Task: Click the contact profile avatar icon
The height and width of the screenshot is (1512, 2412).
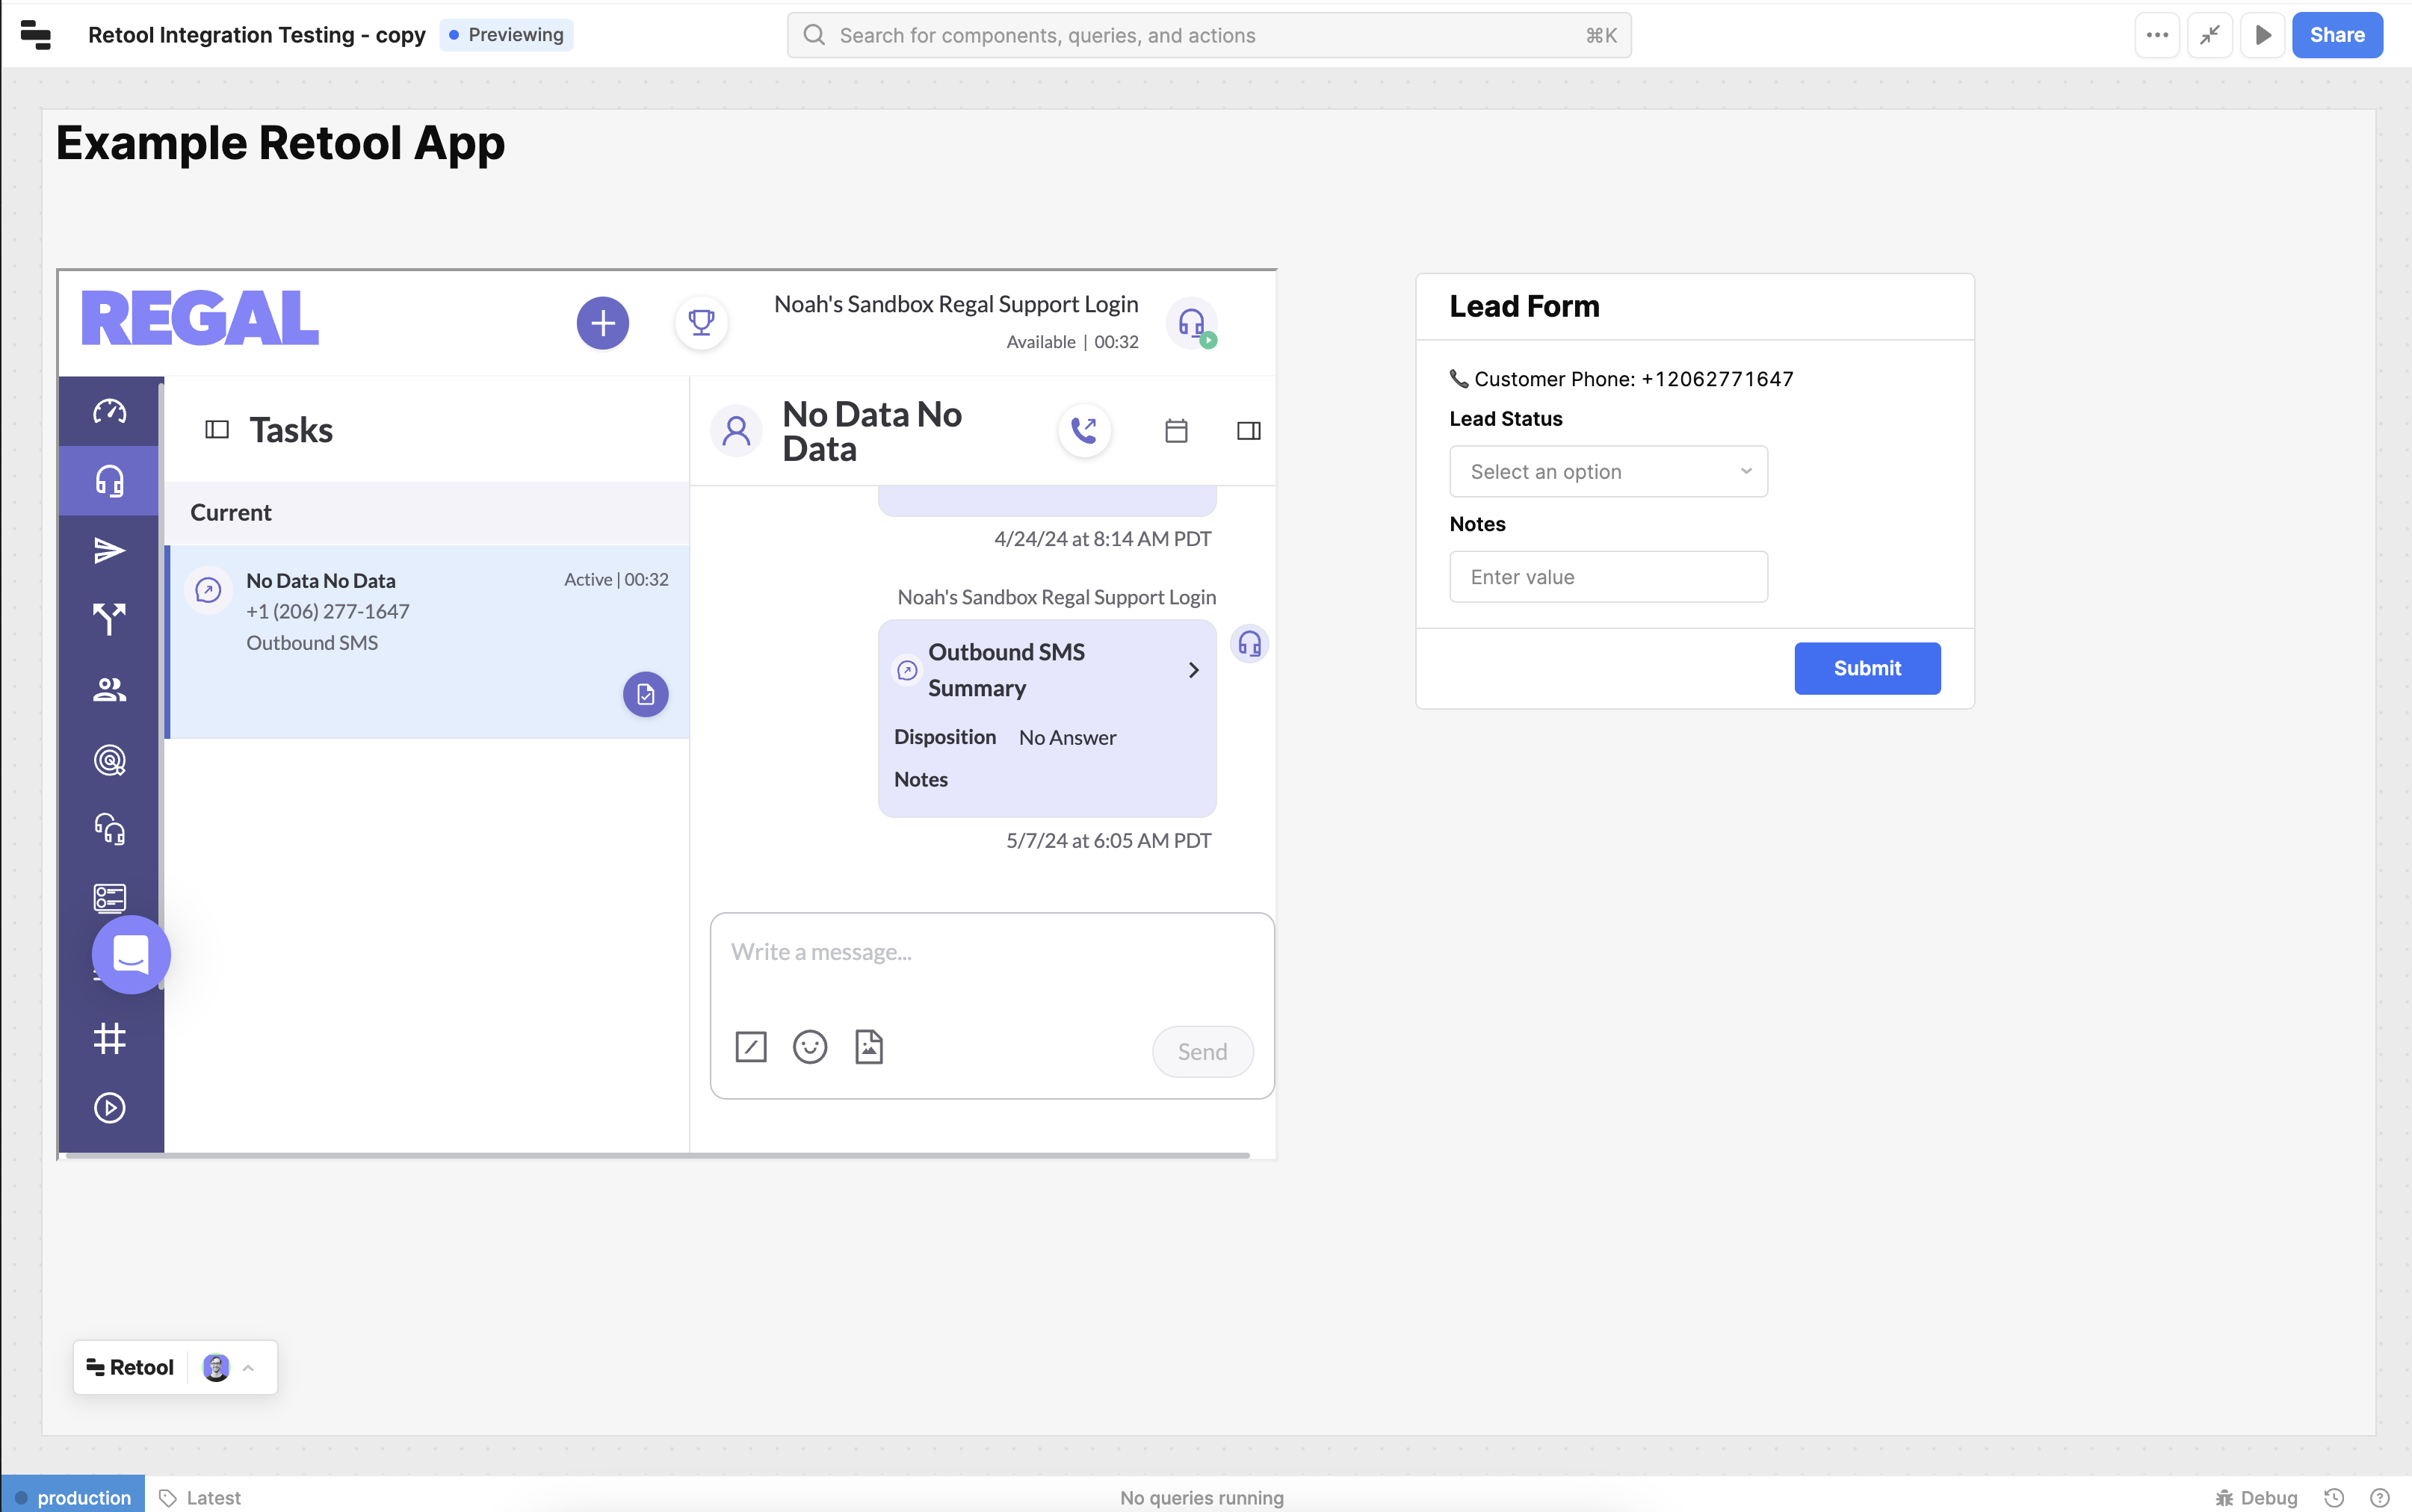Action: pos(736,431)
